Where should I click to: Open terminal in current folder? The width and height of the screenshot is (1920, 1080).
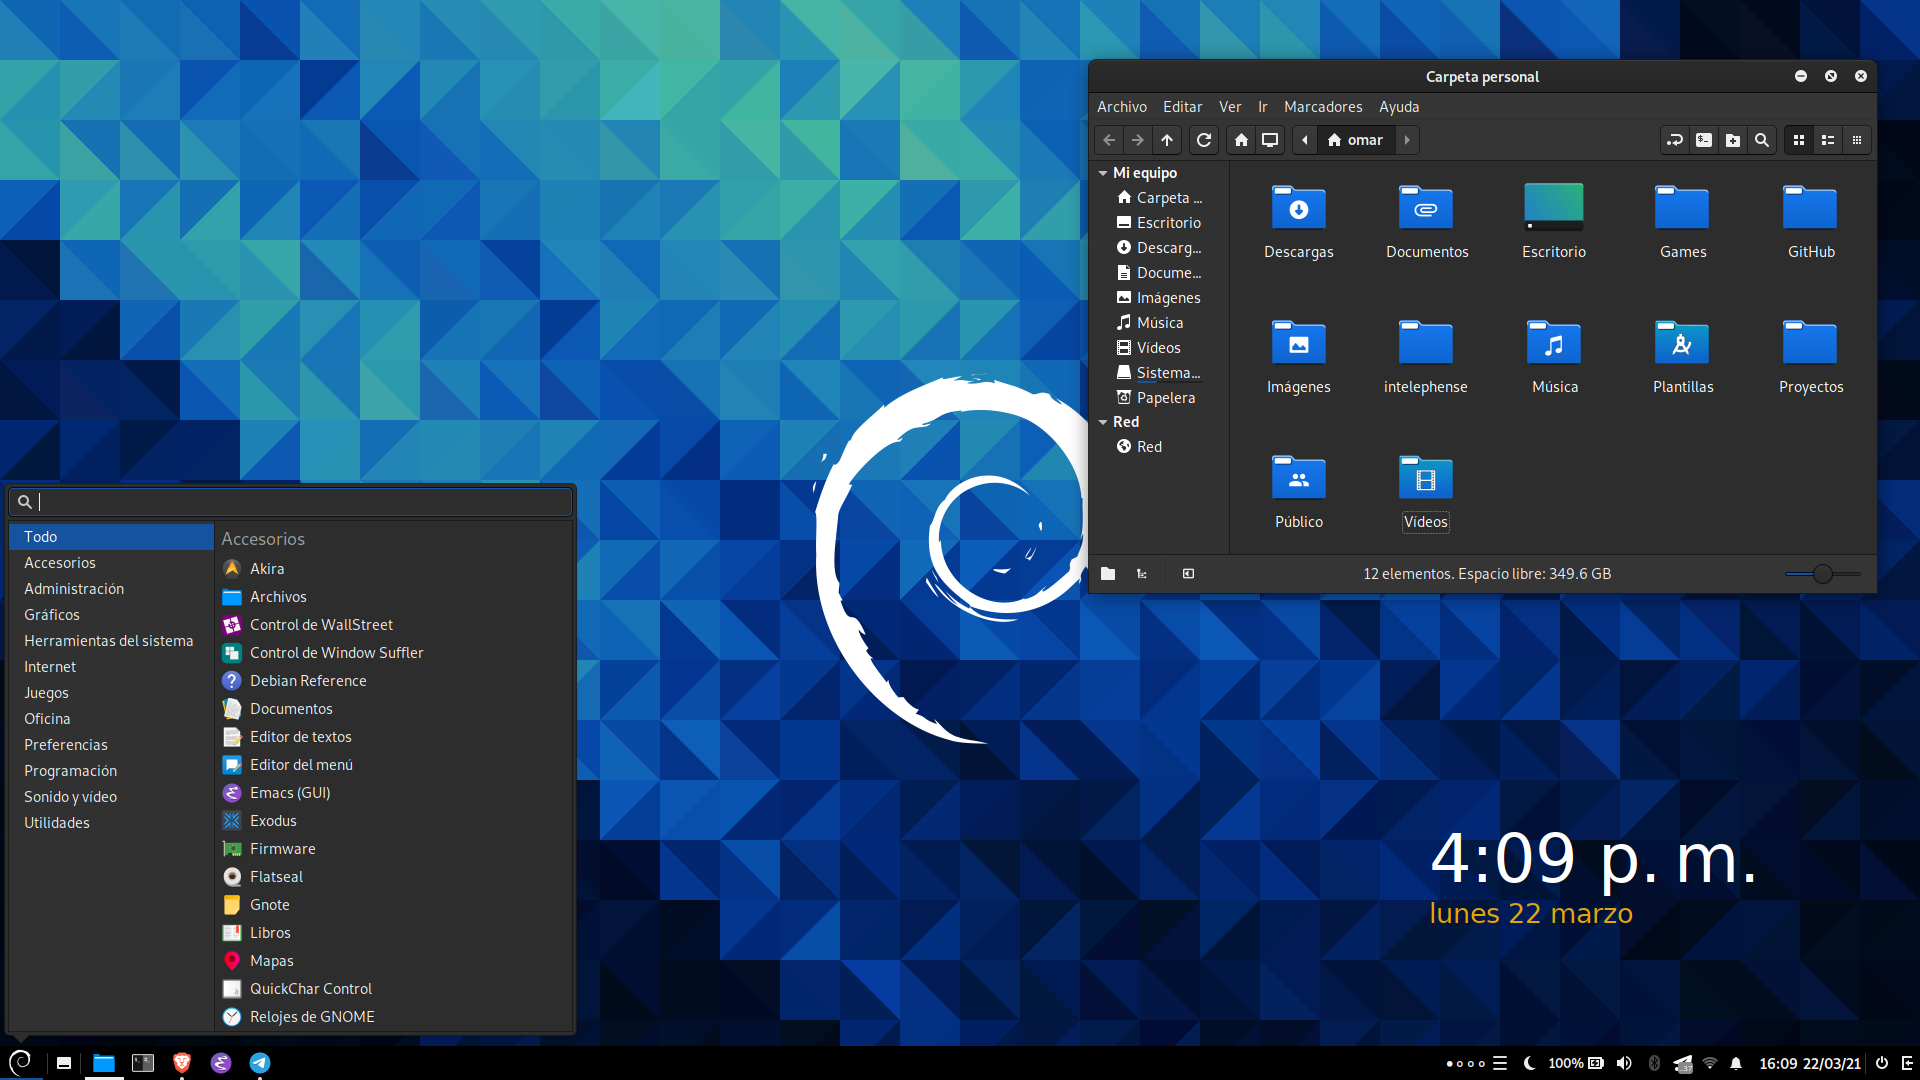pos(1704,140)
